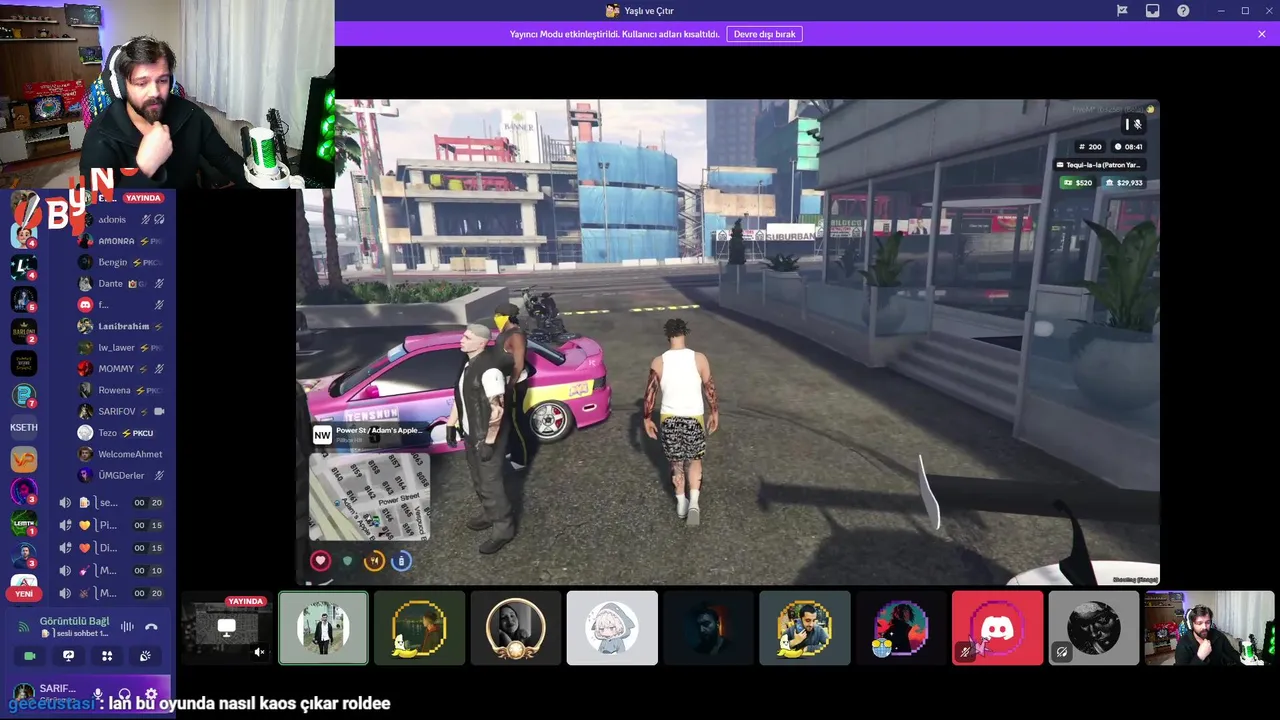This screenshot has width=1280, height=720.
Task: Click the $520 cash amount
Action: tap(1078, 183)
